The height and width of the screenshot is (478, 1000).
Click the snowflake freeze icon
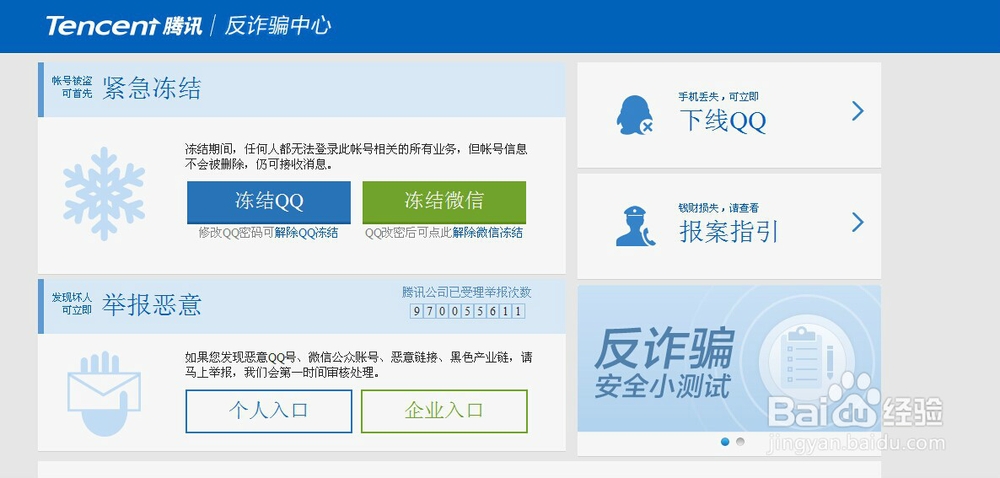[104, 193]
